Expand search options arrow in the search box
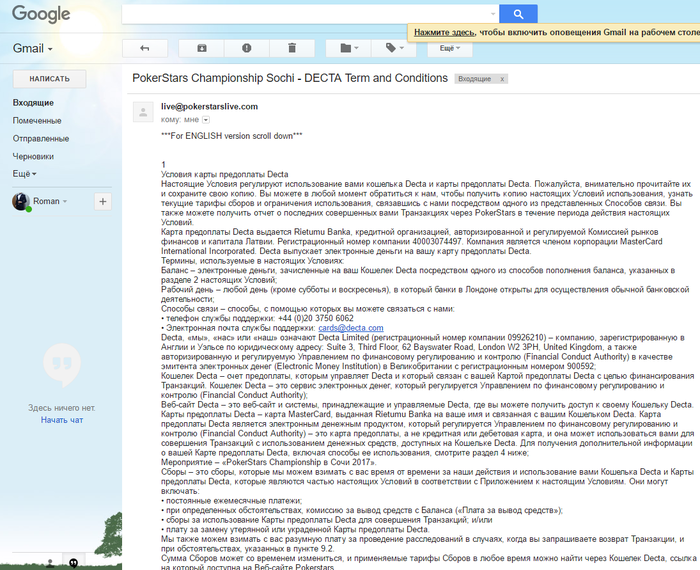Viewport: 700px width, 570px height. (x=493, y=14)
